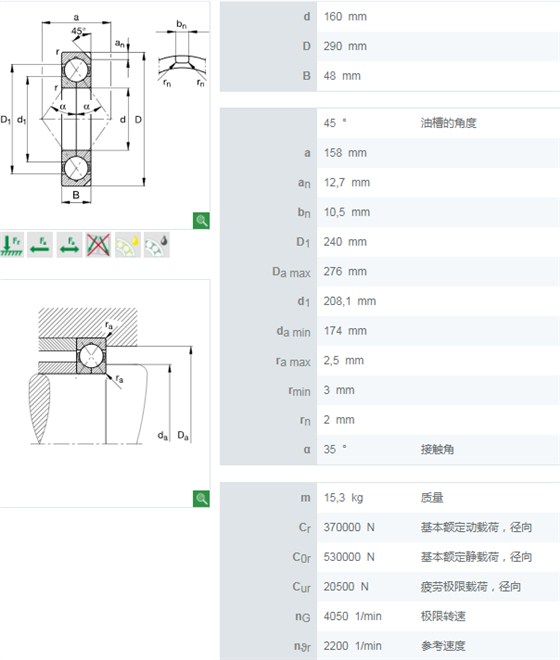Viewport: 560px width, 660px height.
Task: Click the 油槽的角度 description
Action: coord(448,123)
